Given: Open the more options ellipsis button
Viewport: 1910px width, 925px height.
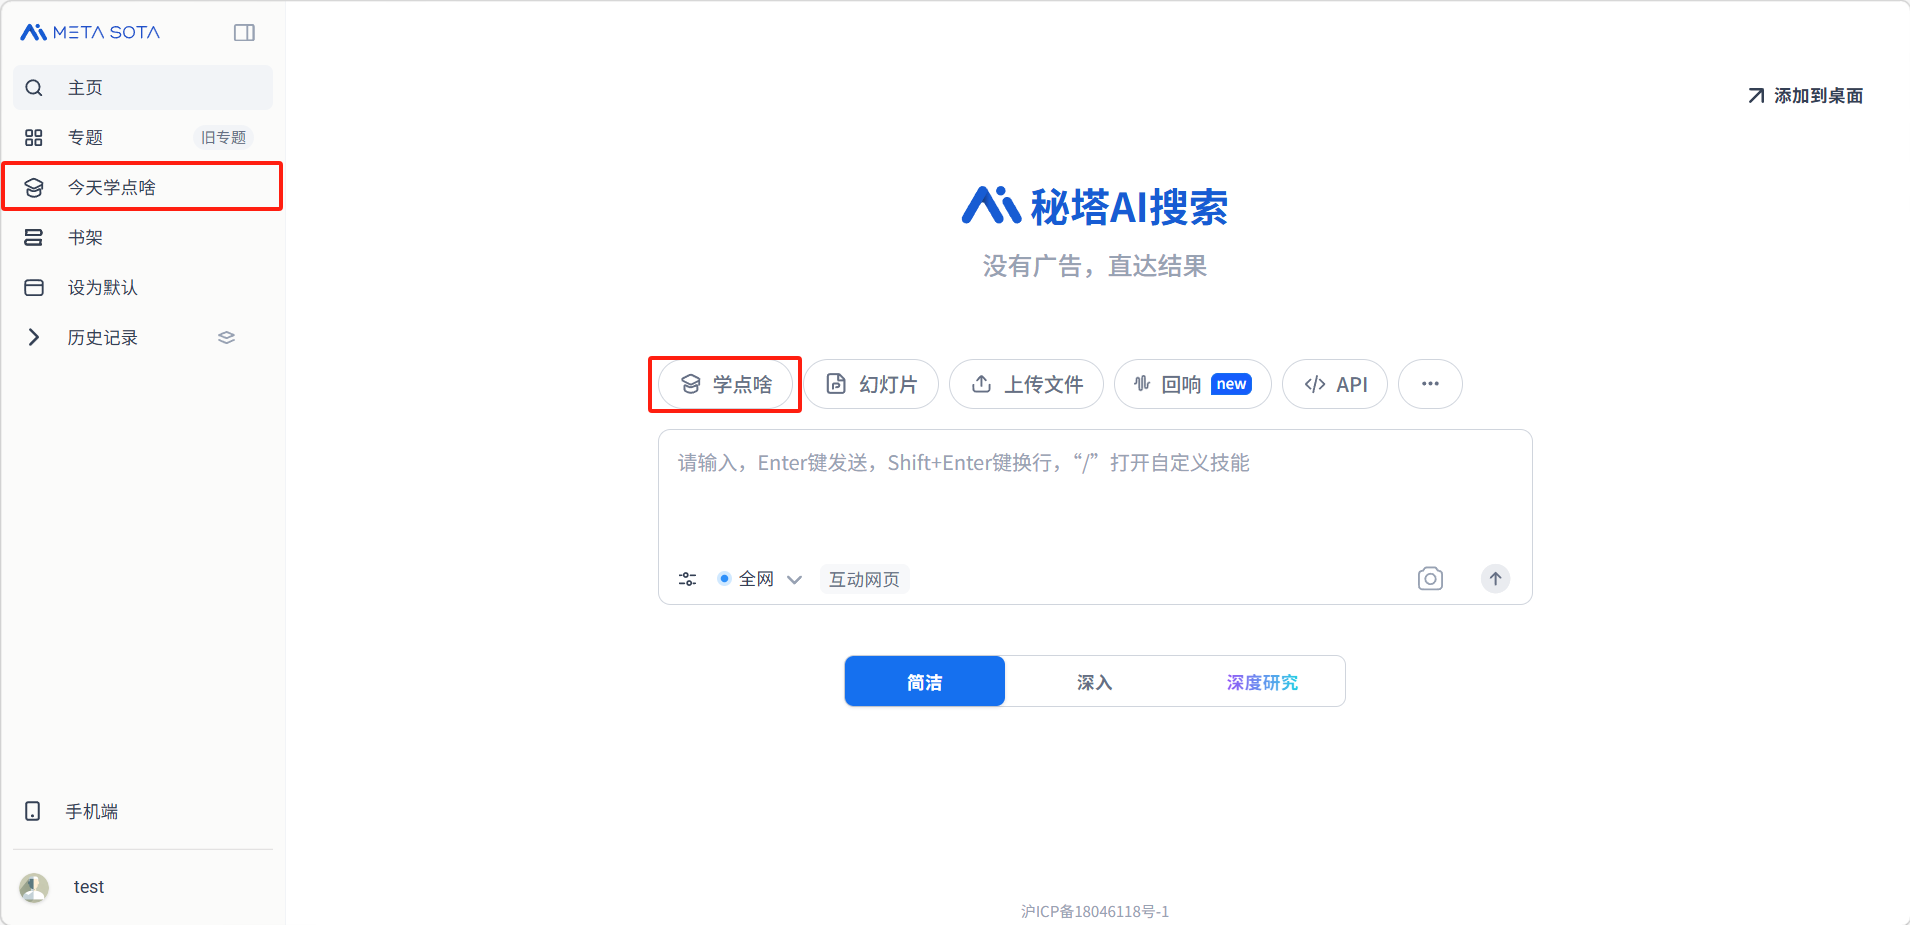Looking at the screenshot, I should tap(1430, 384).
